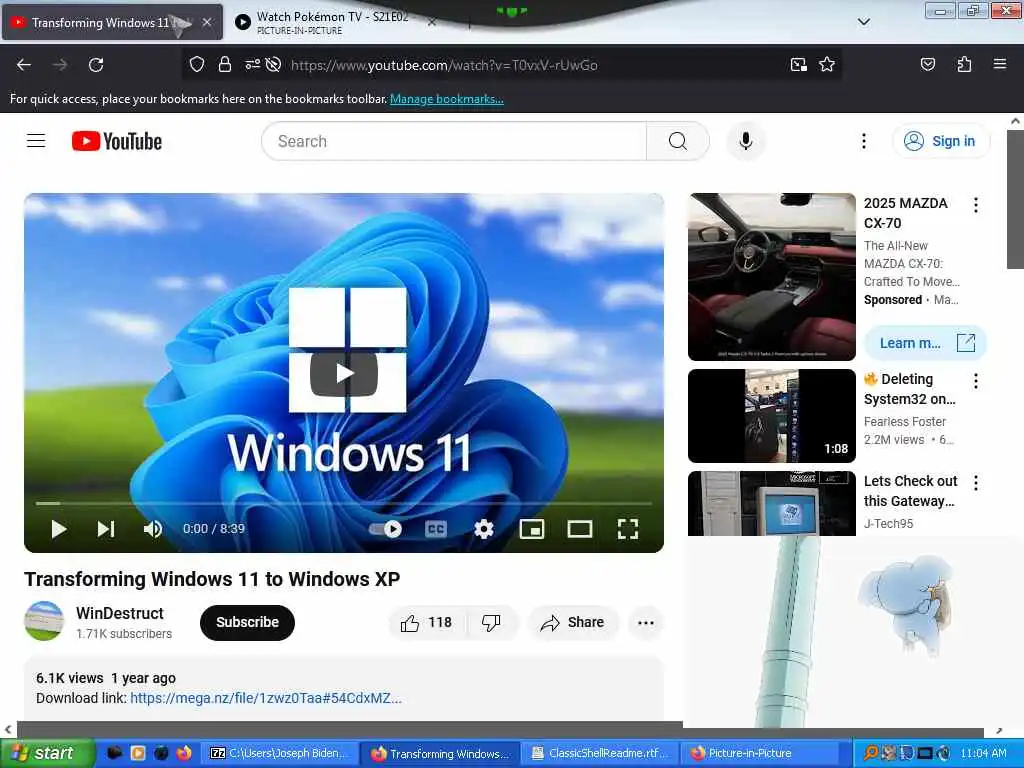The width and height of the screenshot is (1024, 768).
Task: Go back with the browser back arrow
Action: click(x=24, y=65)
